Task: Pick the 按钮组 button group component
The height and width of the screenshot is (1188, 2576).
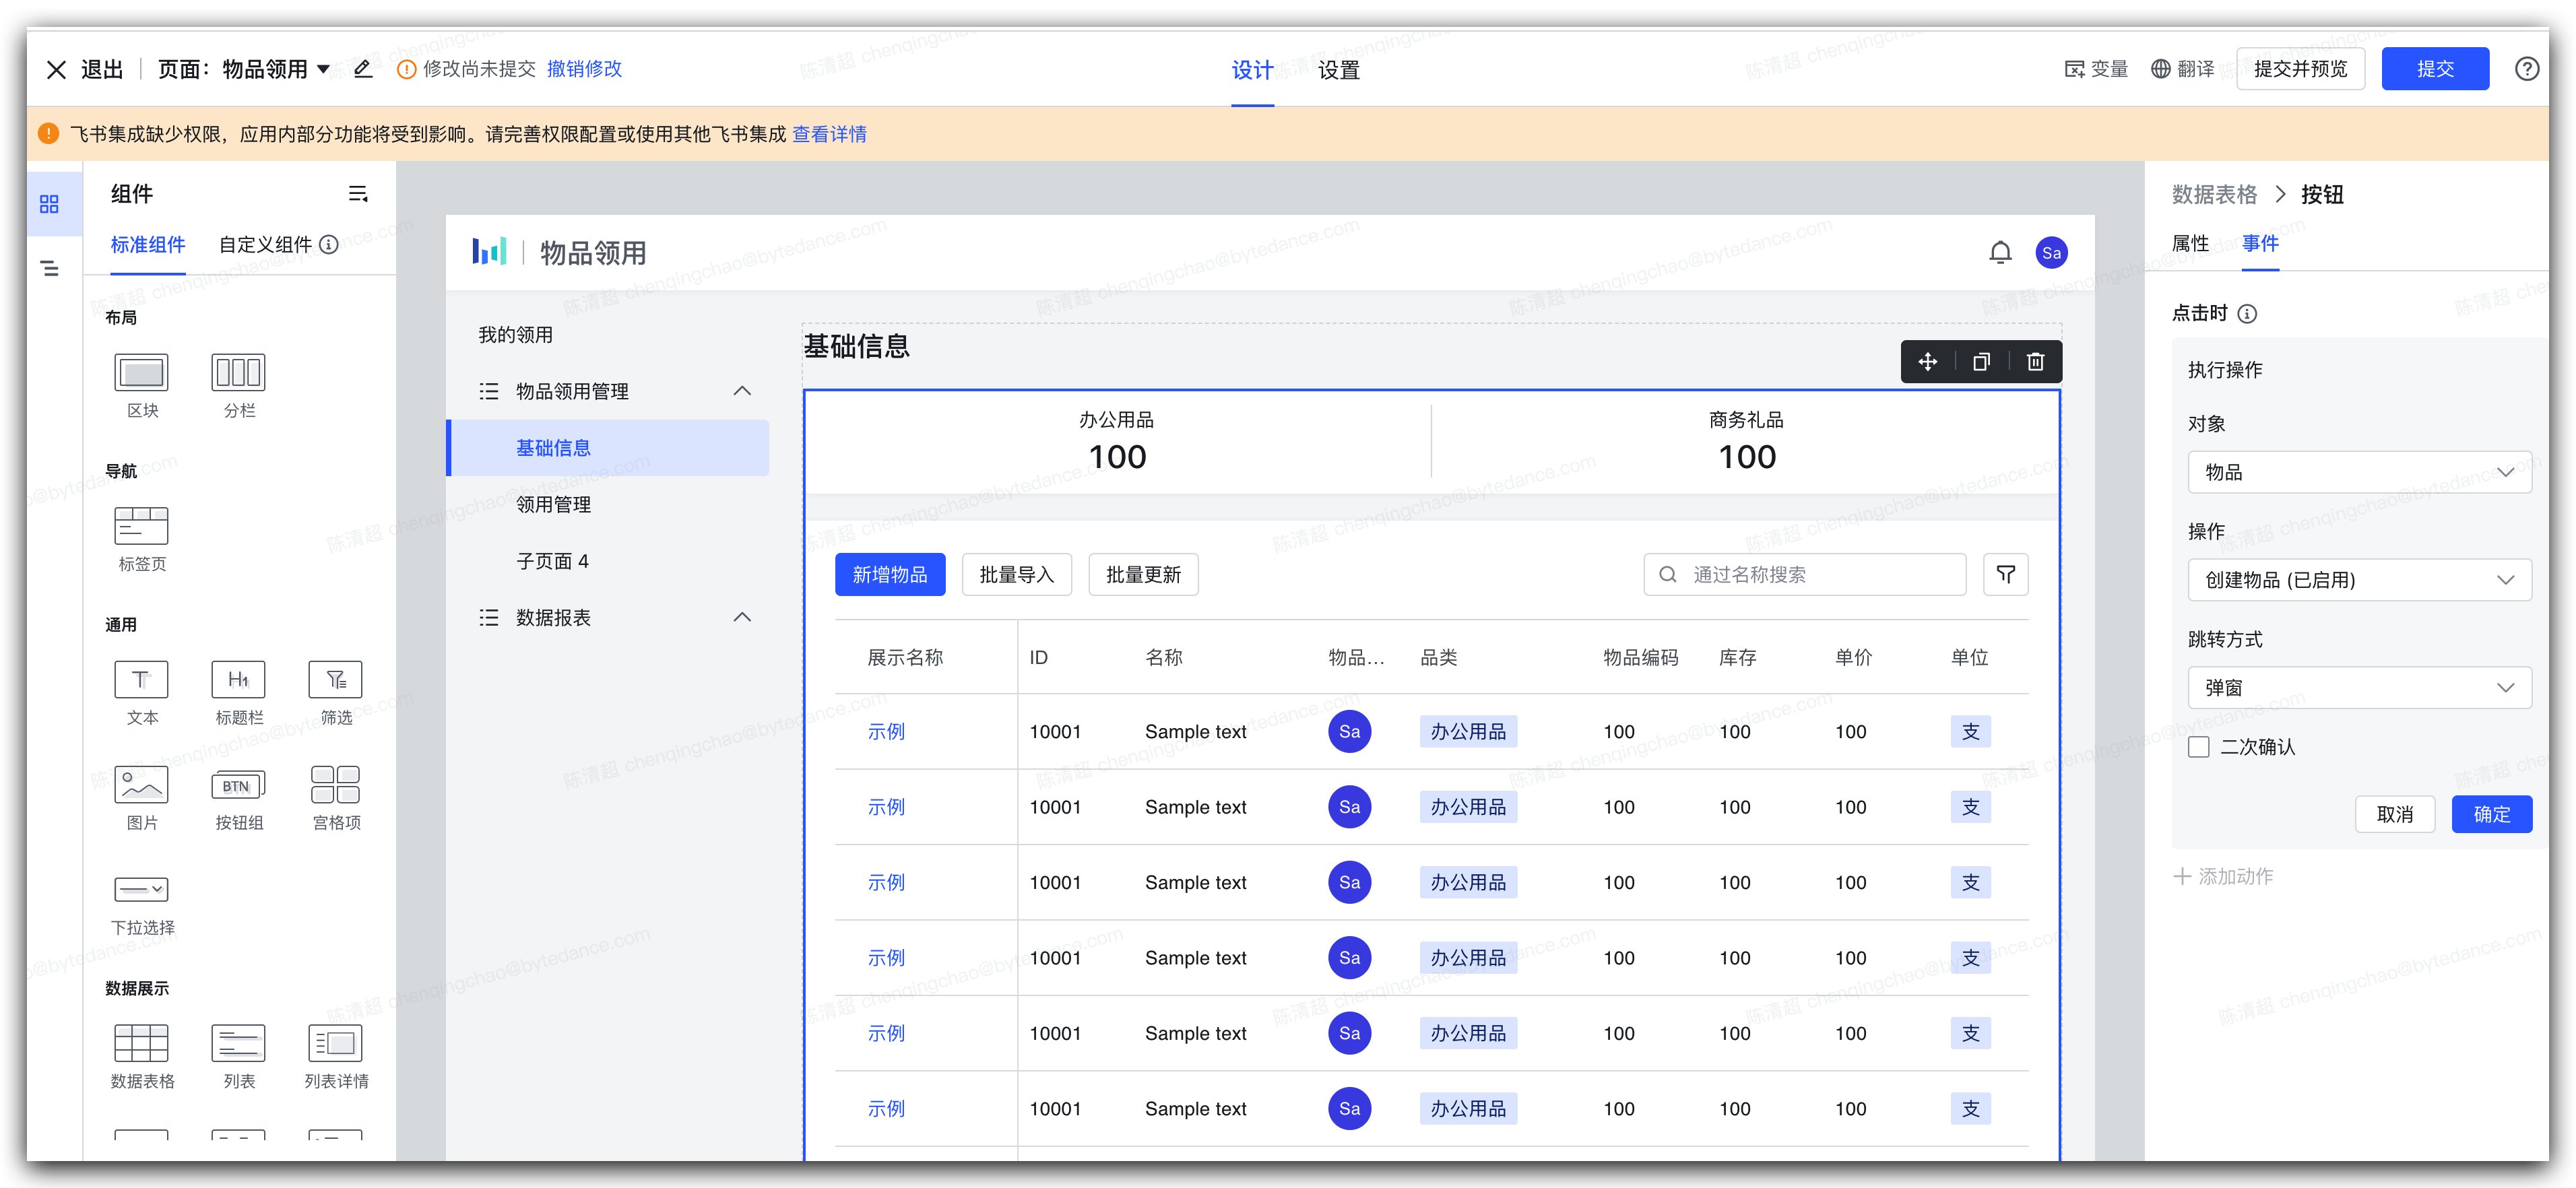Action: coord(239,798)
